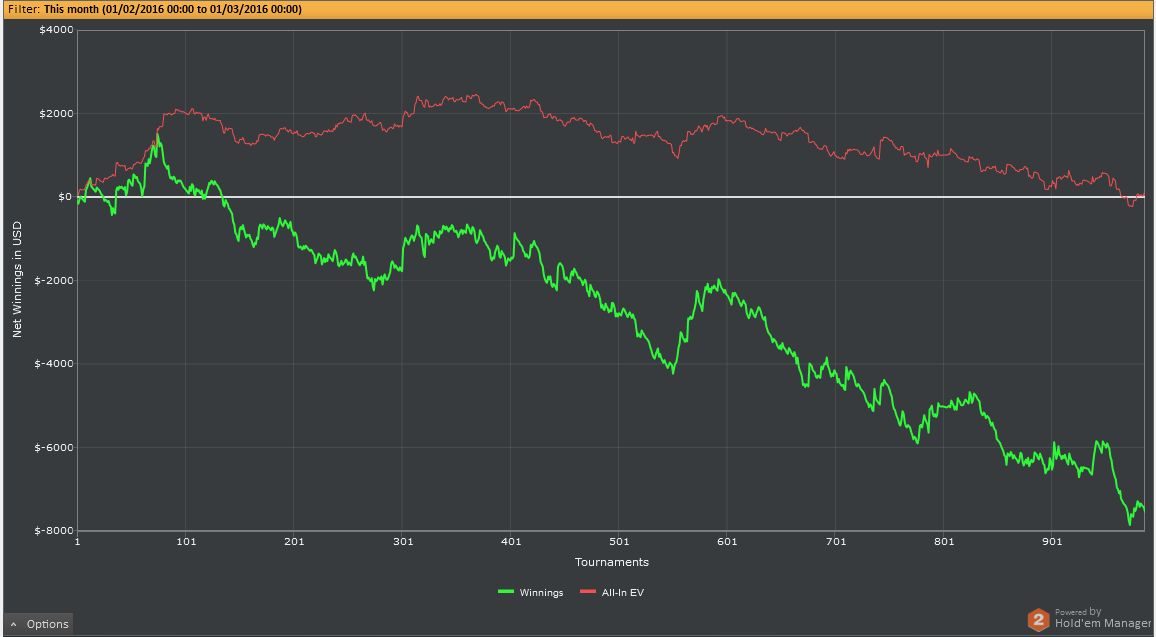The image size is (1156, 637).
Task: Expand the Options panel
Action: click(x=38, y=624)
